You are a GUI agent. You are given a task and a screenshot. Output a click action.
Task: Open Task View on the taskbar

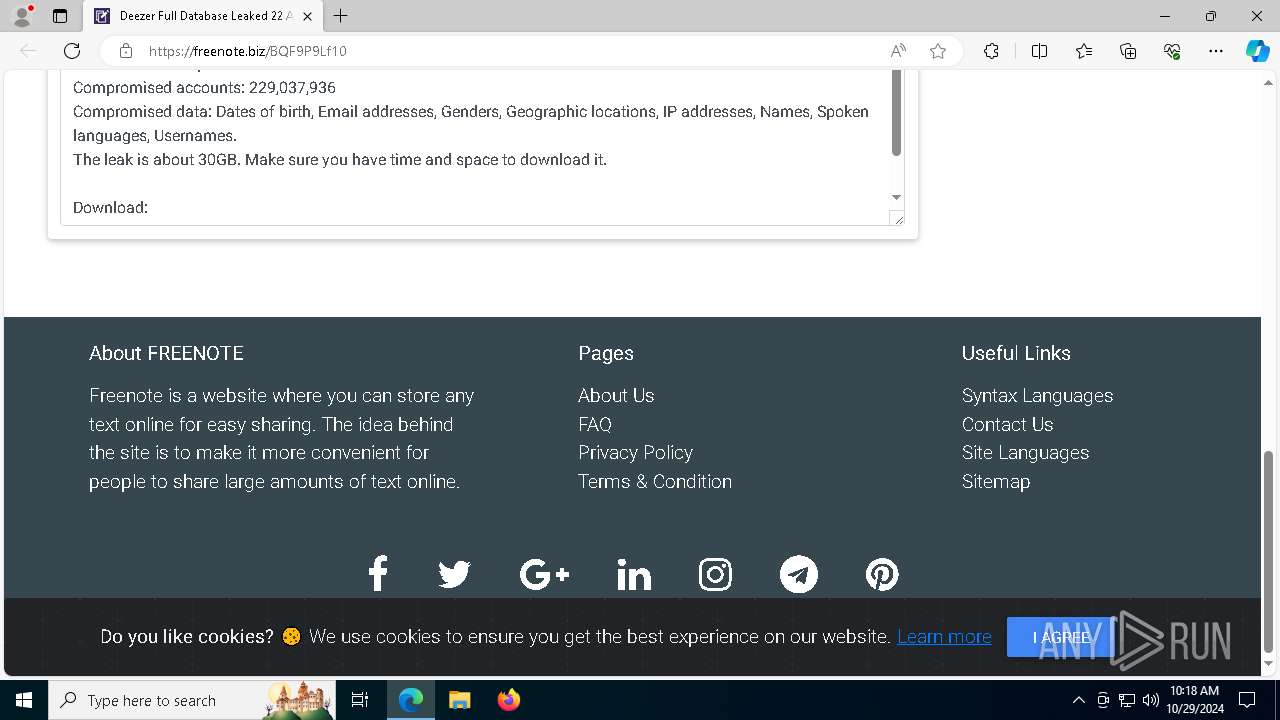pyautogui.click(x=360, y=700)
